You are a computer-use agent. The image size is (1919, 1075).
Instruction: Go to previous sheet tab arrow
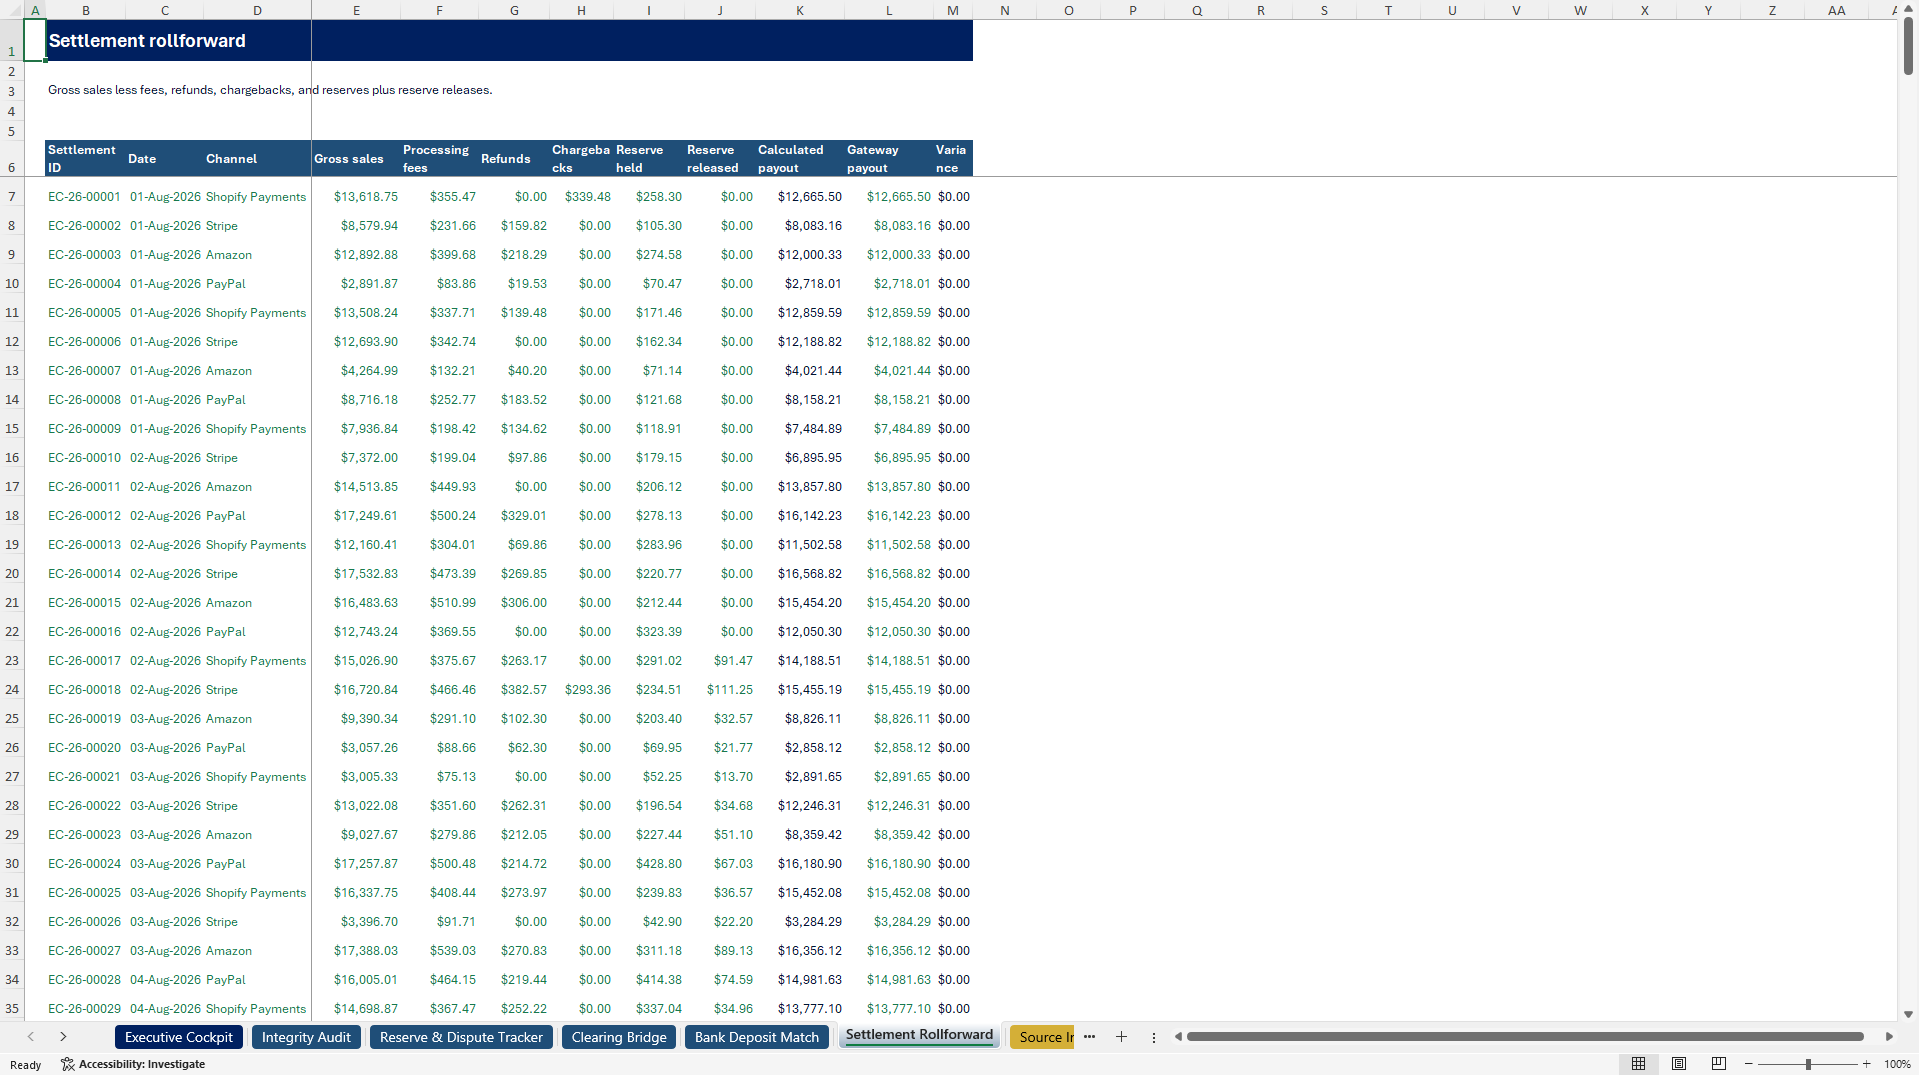point(31,1037)
